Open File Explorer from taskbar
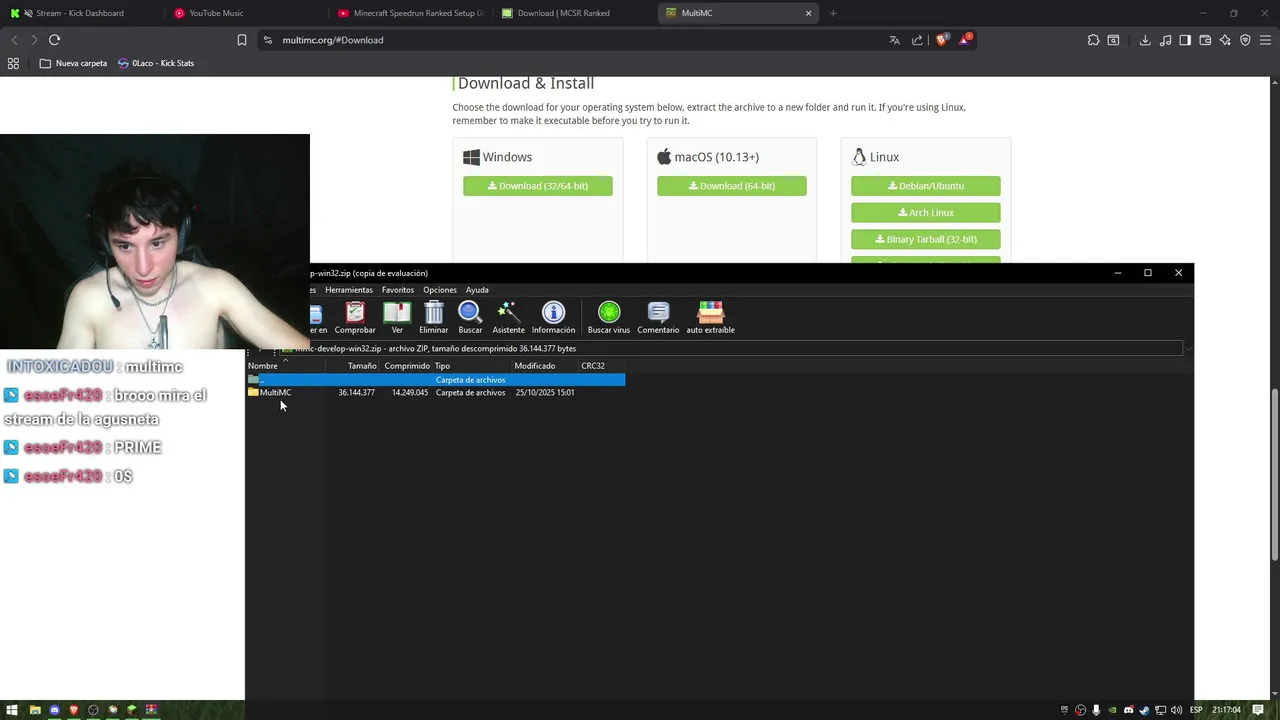The width and height of the screenshot is (1280, 720). point(35,710)
